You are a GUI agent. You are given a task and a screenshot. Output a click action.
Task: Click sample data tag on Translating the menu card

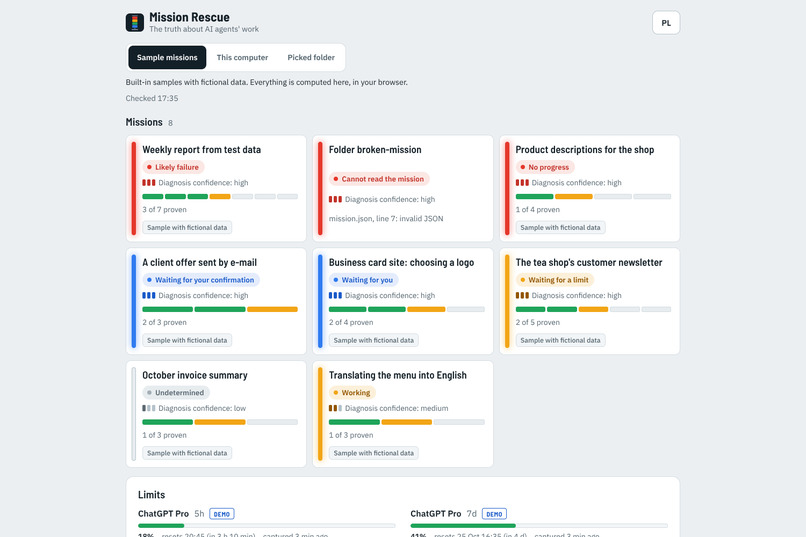tap(374, 453)
